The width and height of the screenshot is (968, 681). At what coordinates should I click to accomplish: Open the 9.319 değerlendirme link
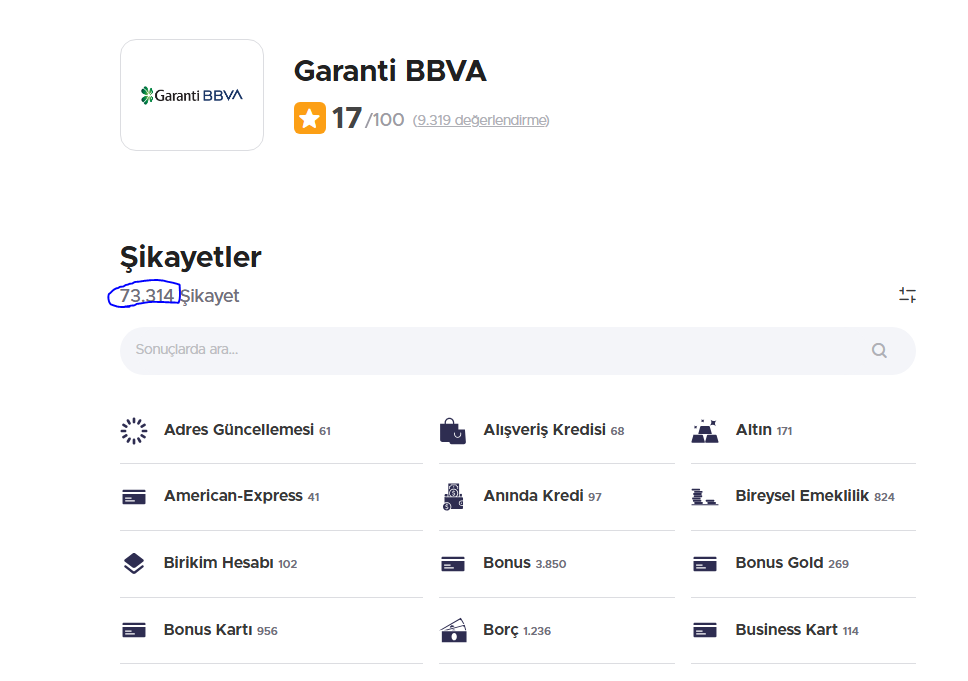pos(481,120)
